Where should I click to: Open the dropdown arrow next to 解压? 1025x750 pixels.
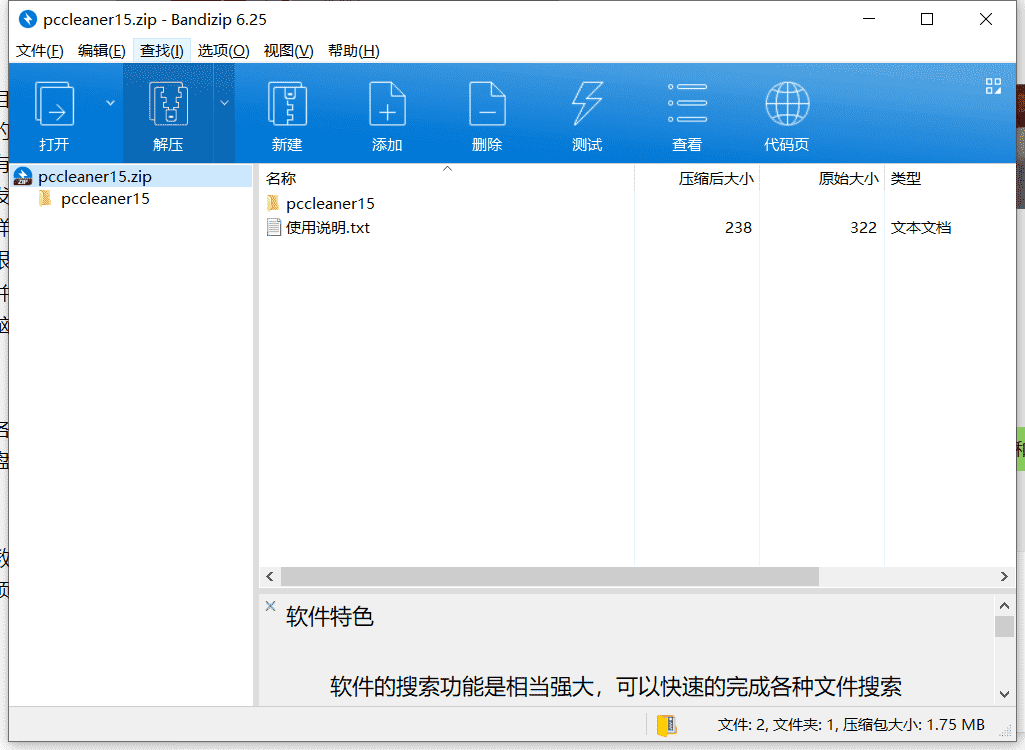click(x=224, y=103)
